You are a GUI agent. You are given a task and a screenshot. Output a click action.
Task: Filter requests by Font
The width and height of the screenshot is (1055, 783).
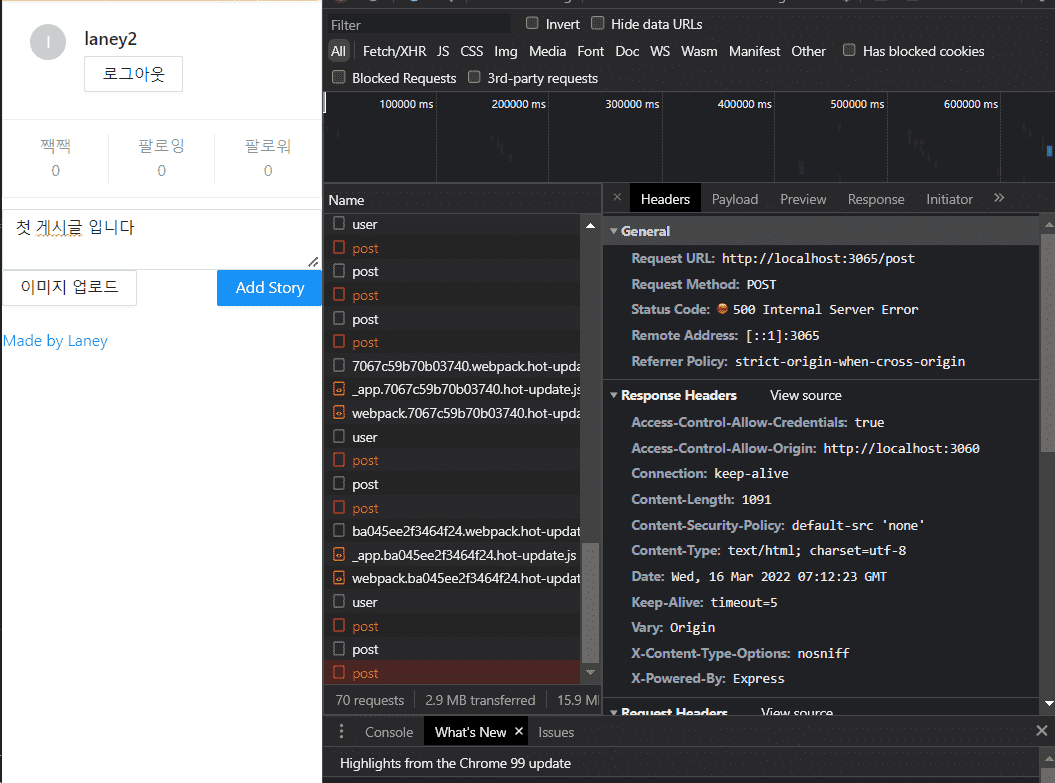click(x=590, y=51)
